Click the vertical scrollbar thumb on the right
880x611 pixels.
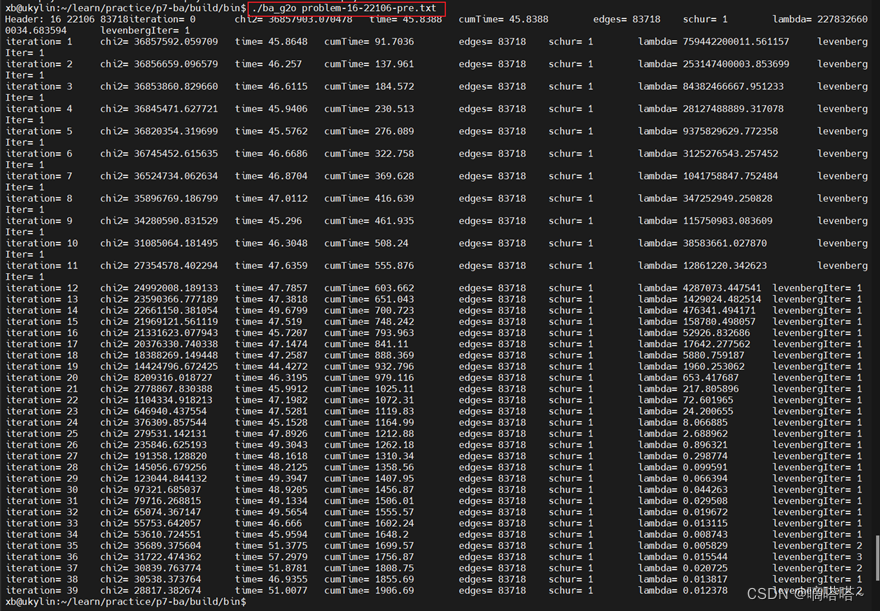point(877,558)
